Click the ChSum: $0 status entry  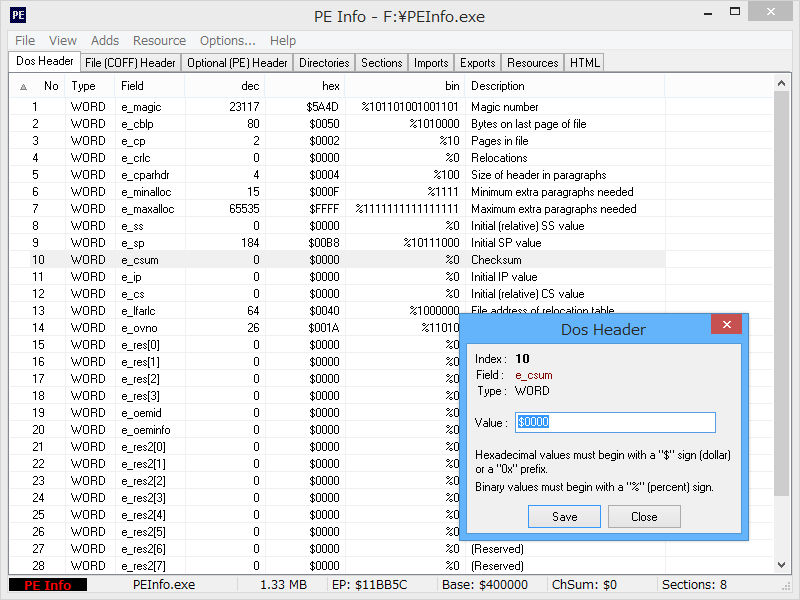coord(584,585)
